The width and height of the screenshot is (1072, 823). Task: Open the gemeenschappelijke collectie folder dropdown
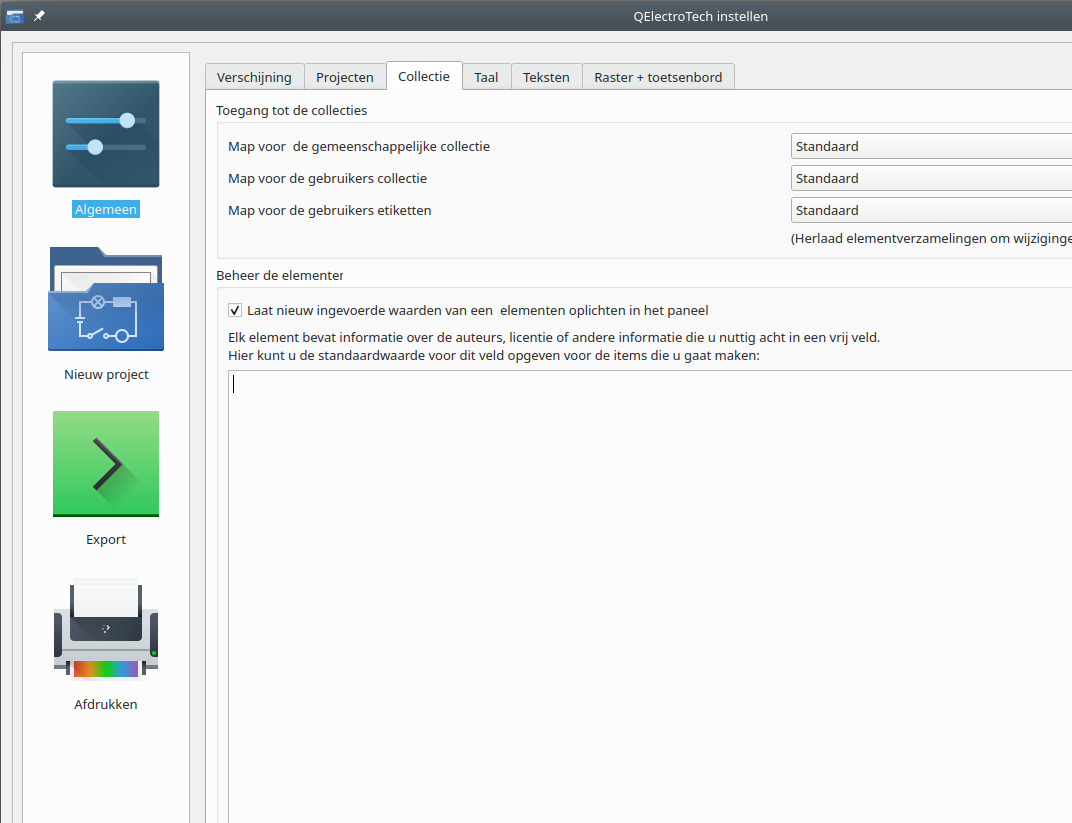pos(930,147)
